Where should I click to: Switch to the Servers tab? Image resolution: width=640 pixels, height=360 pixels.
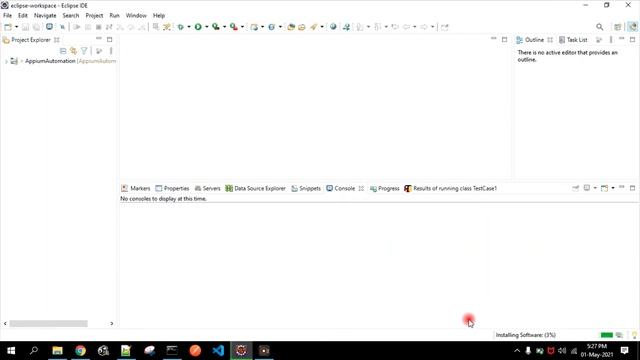pos(207,189)
